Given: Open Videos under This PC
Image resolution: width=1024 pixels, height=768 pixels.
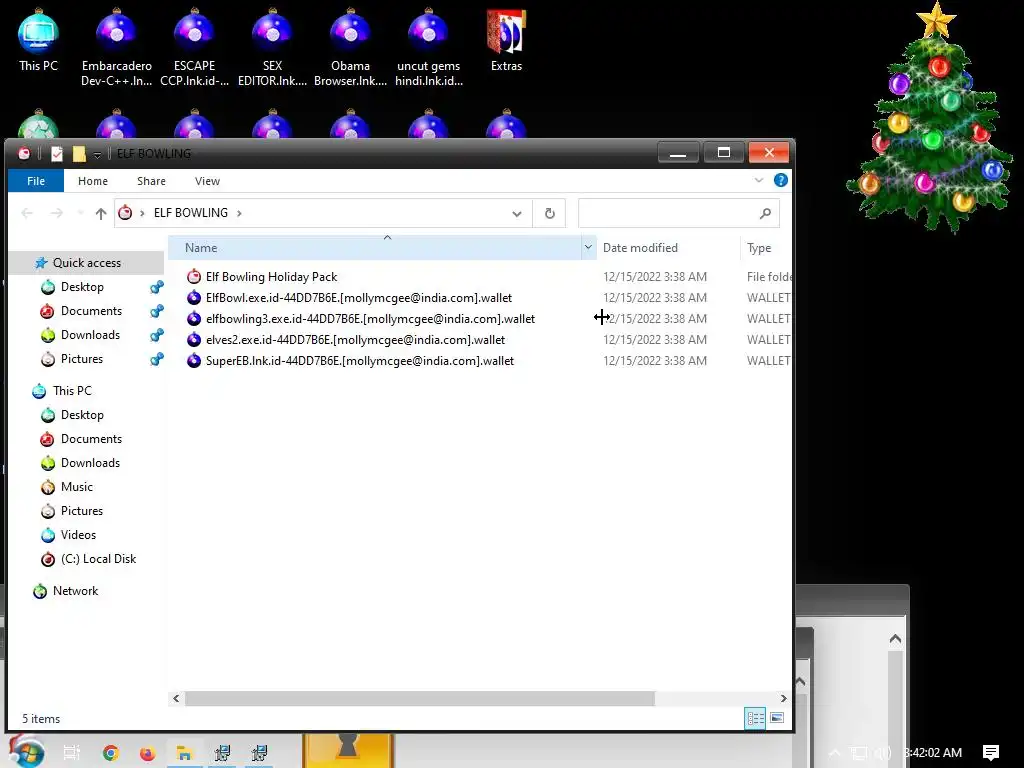Looking at the screenshot, I should click(78, 535).
